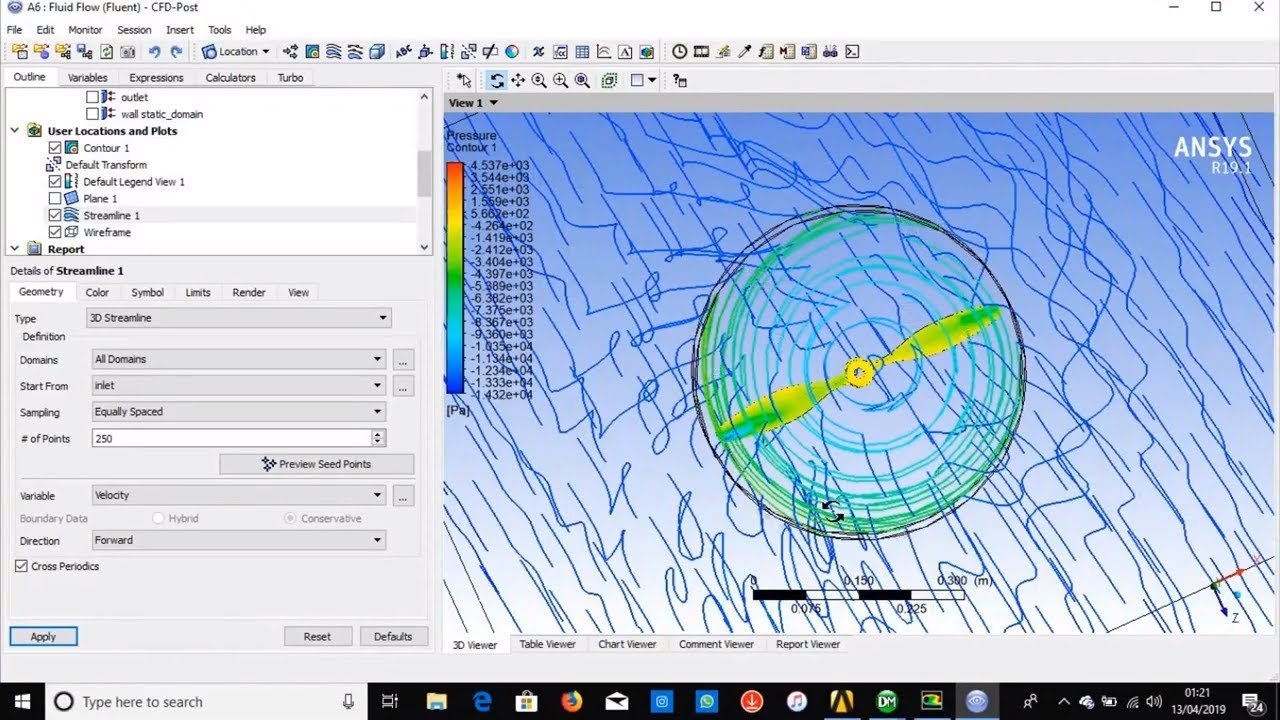Image resolution: width=1280 pixels, height=720 pixels.
Task: Open the Type dropdown showing 3D Streamline
Action: (239, 318)
